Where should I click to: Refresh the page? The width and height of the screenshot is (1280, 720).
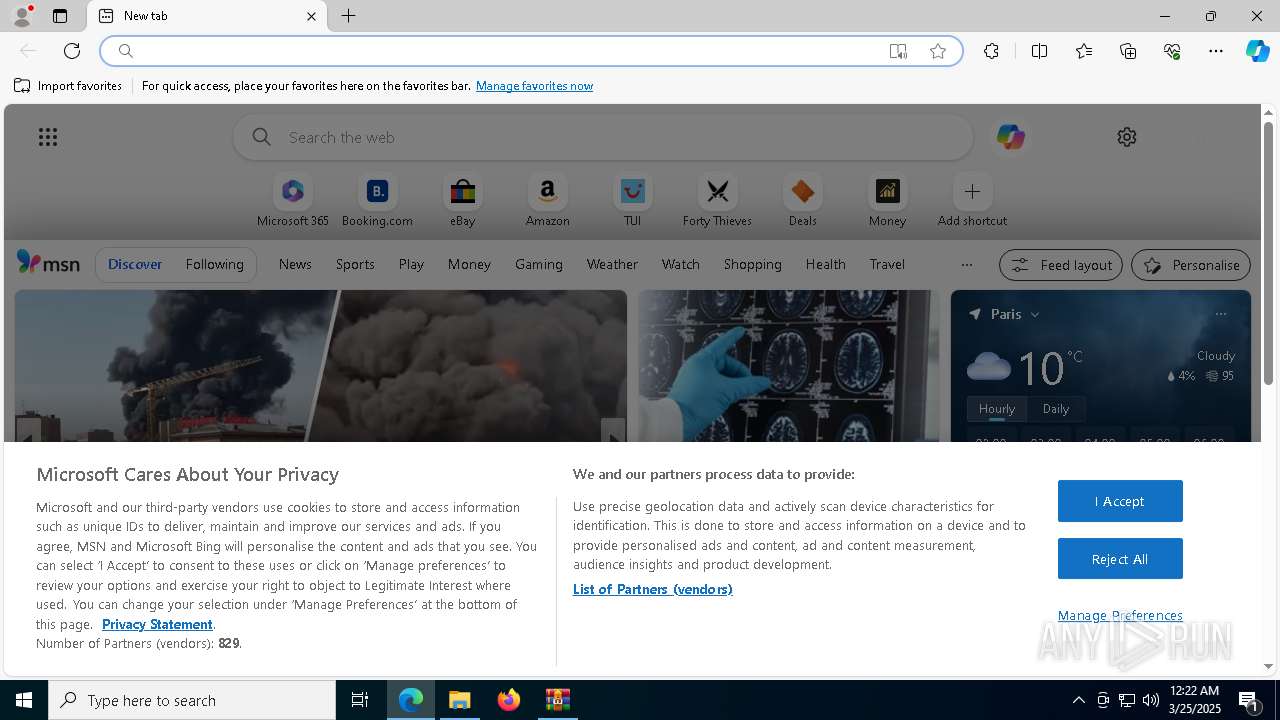[x=72, y=51]
